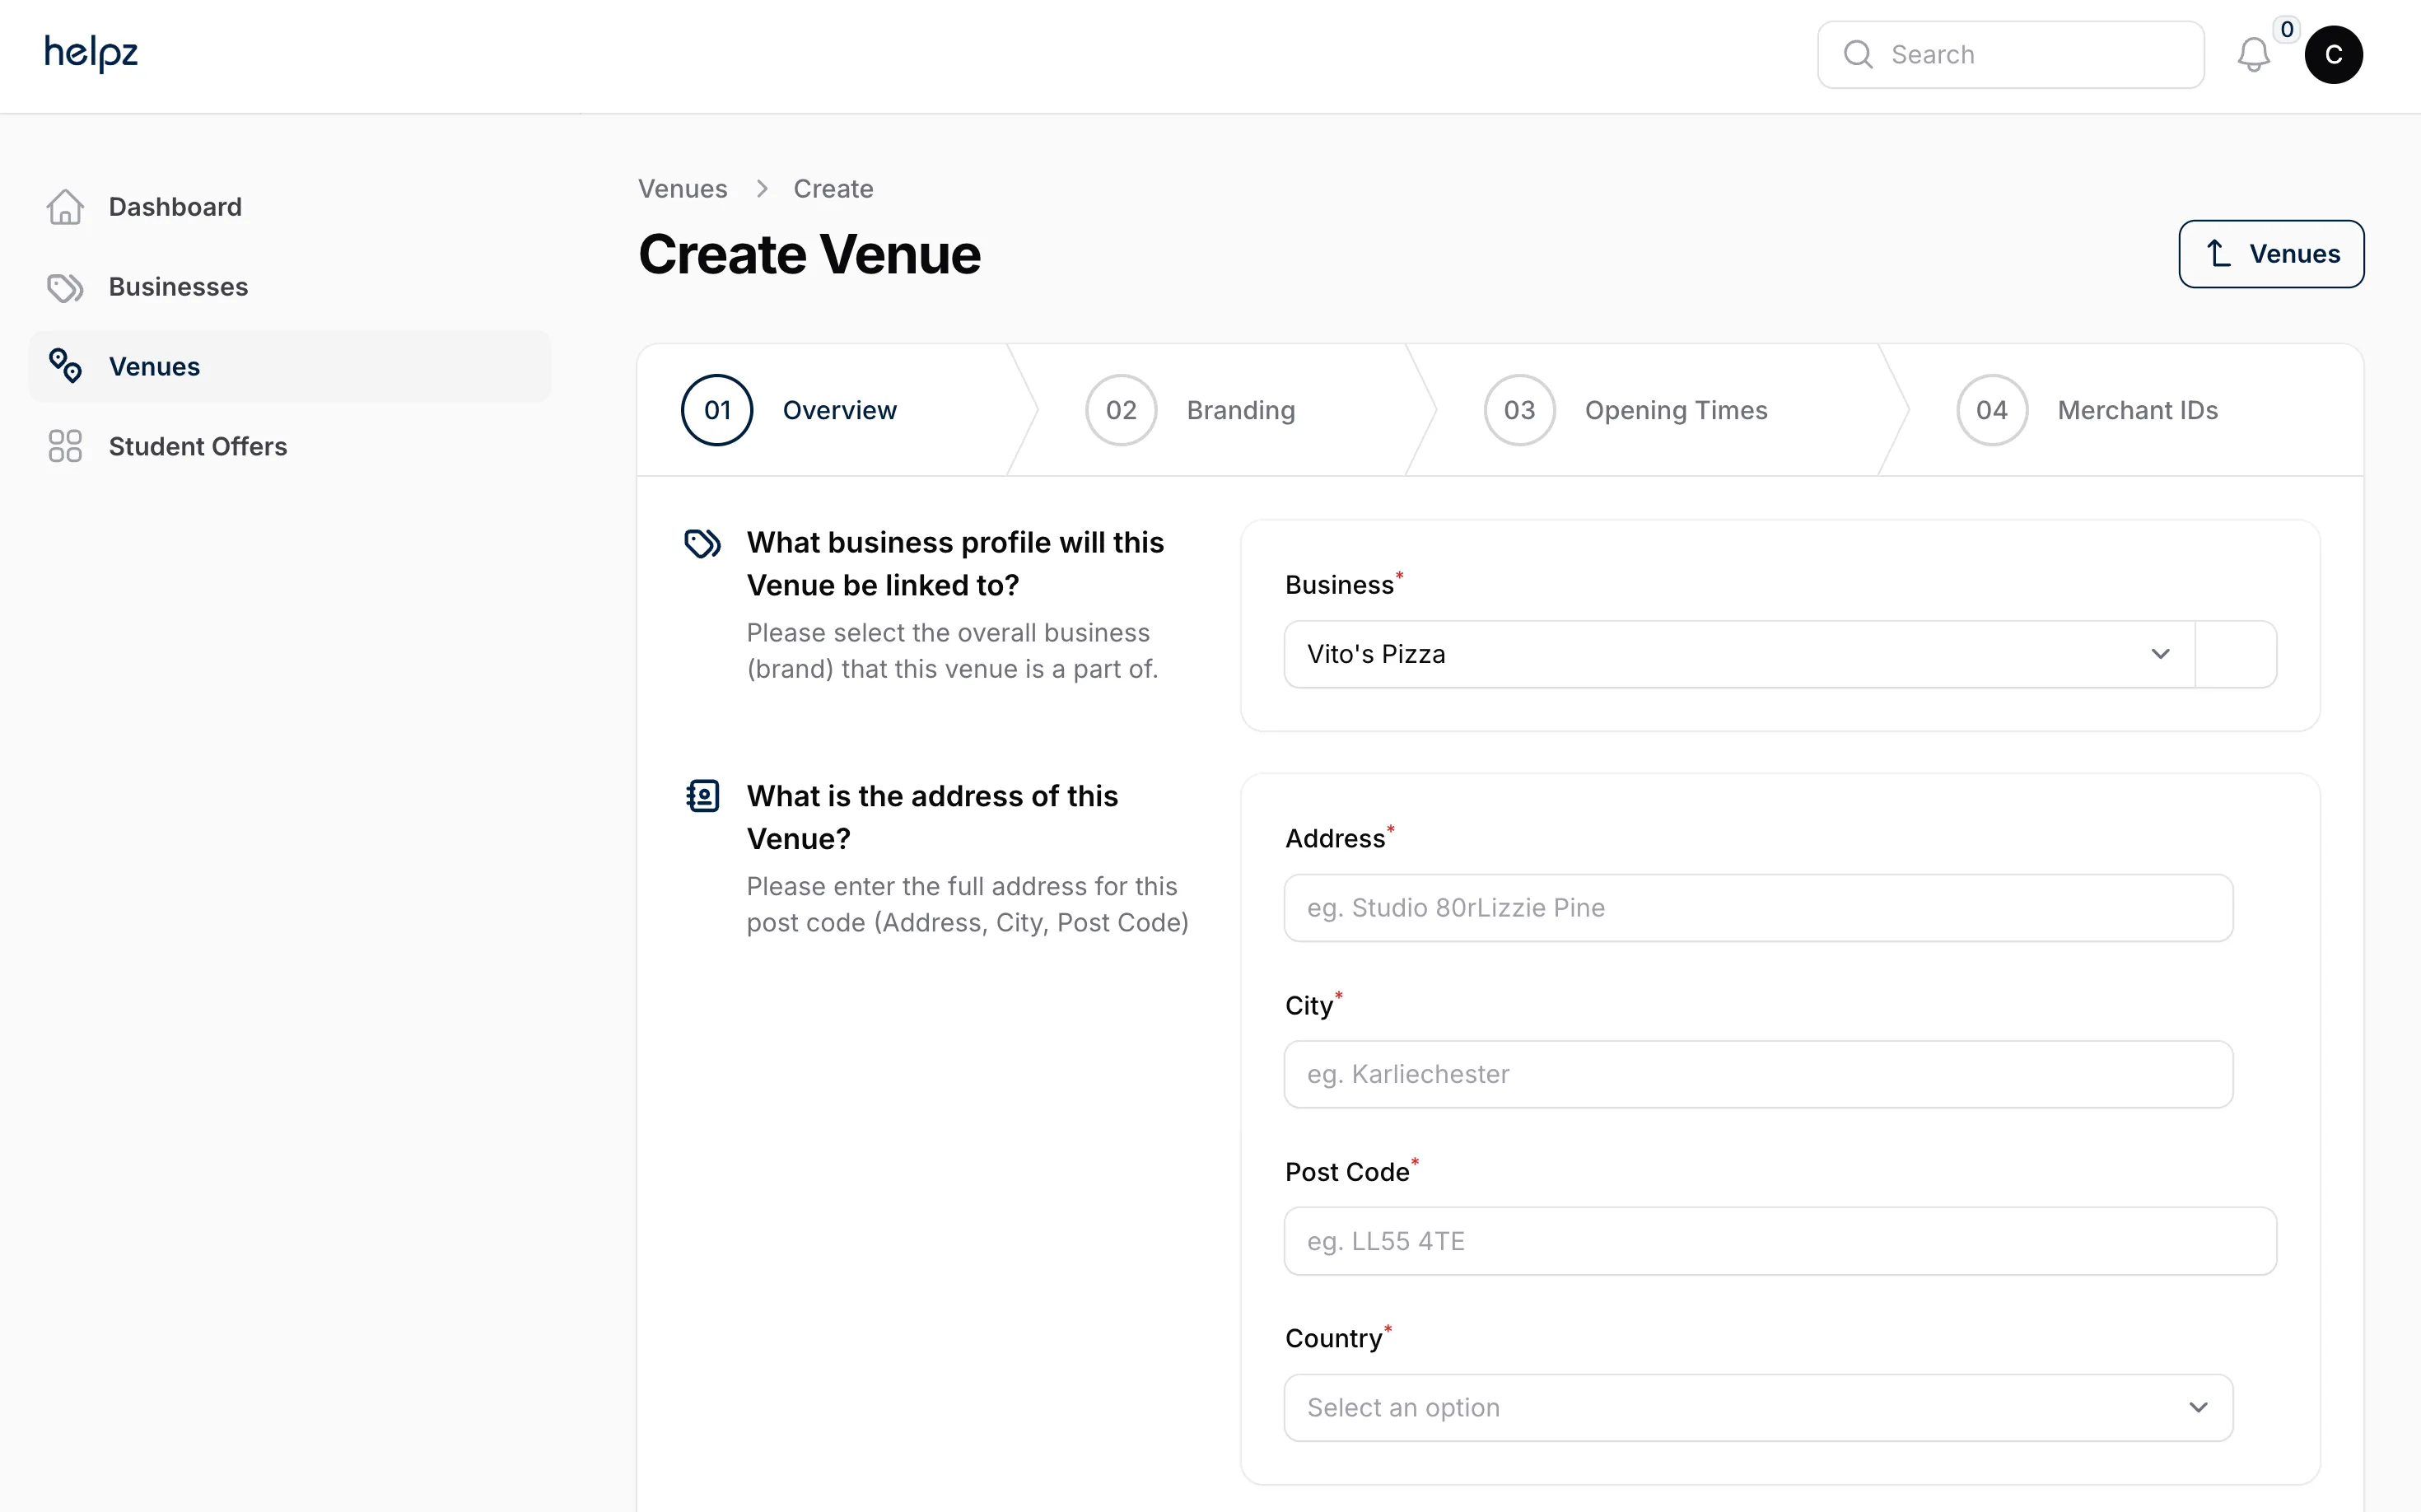This screenshot has width=2421, height=1512.
Task: Click the helpz logo
Action: [91, 53]
